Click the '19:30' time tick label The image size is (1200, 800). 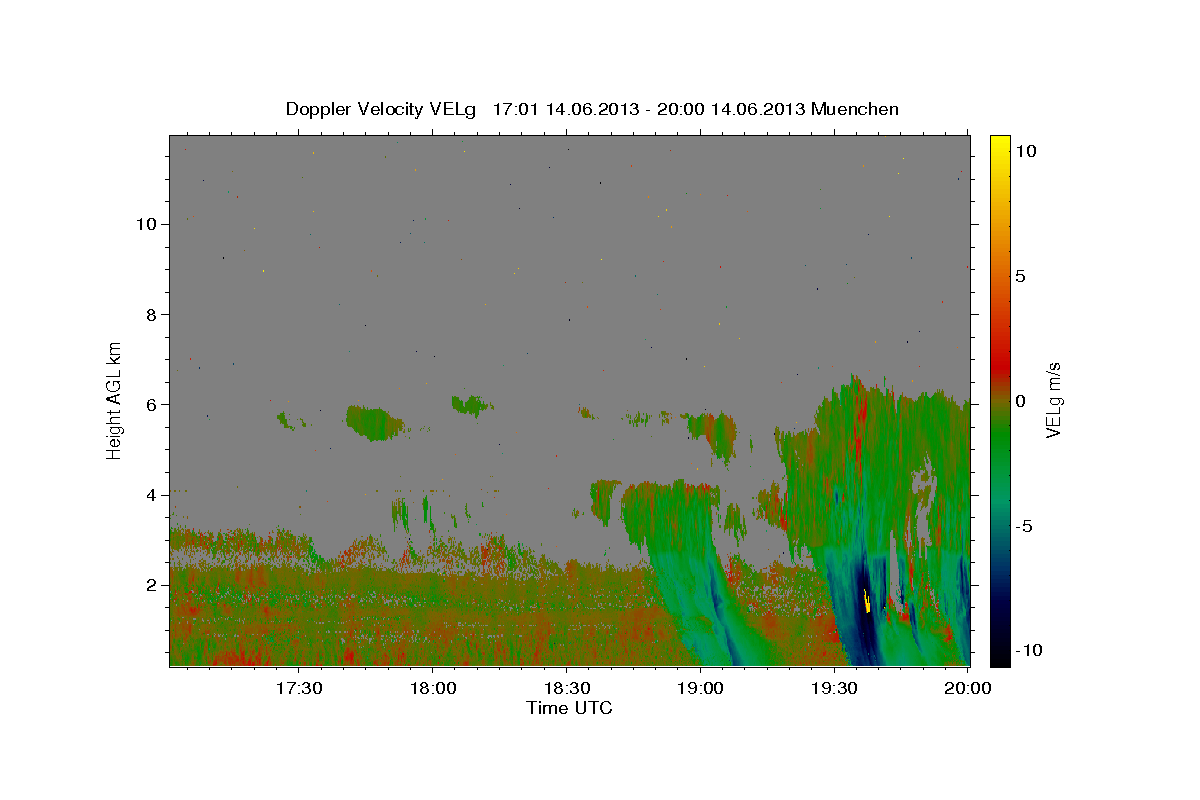coord(834,689)
